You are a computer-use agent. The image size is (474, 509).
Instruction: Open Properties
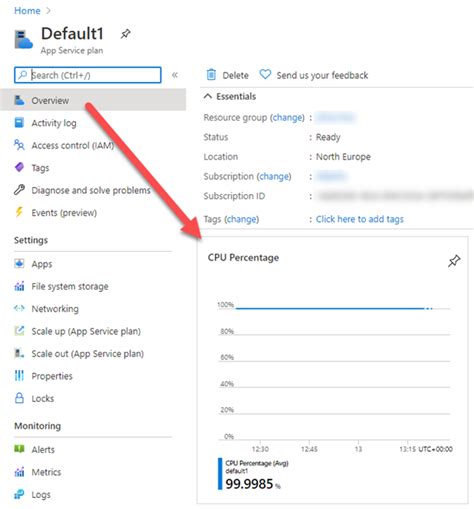(52, 376)
